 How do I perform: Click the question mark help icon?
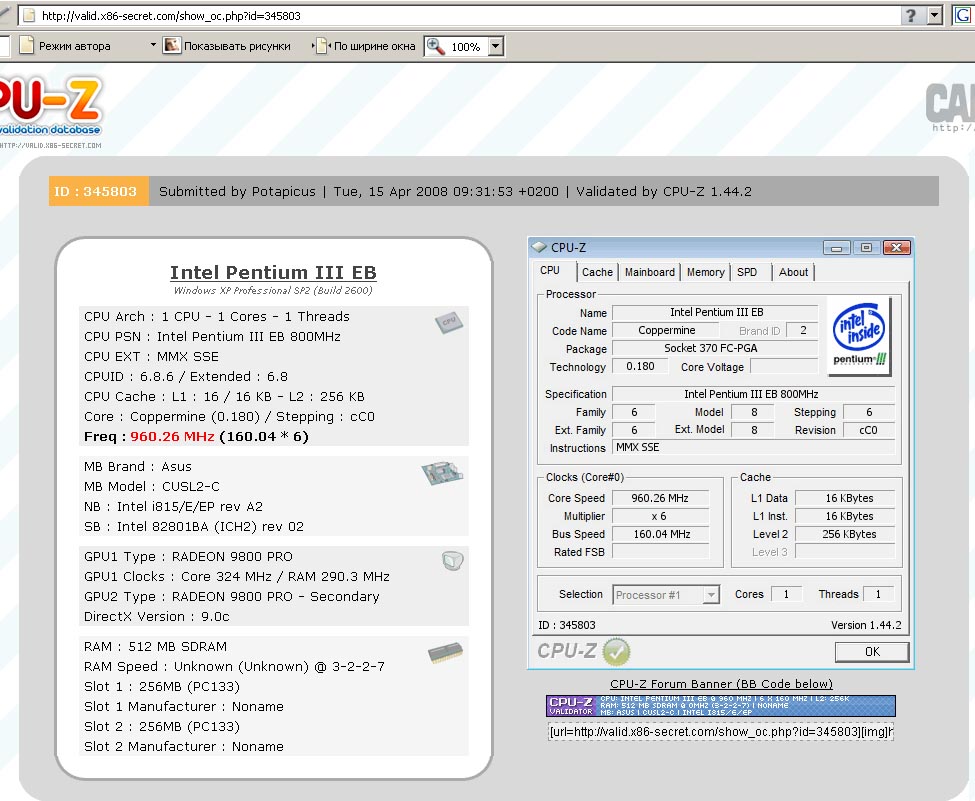pos(911,16)
